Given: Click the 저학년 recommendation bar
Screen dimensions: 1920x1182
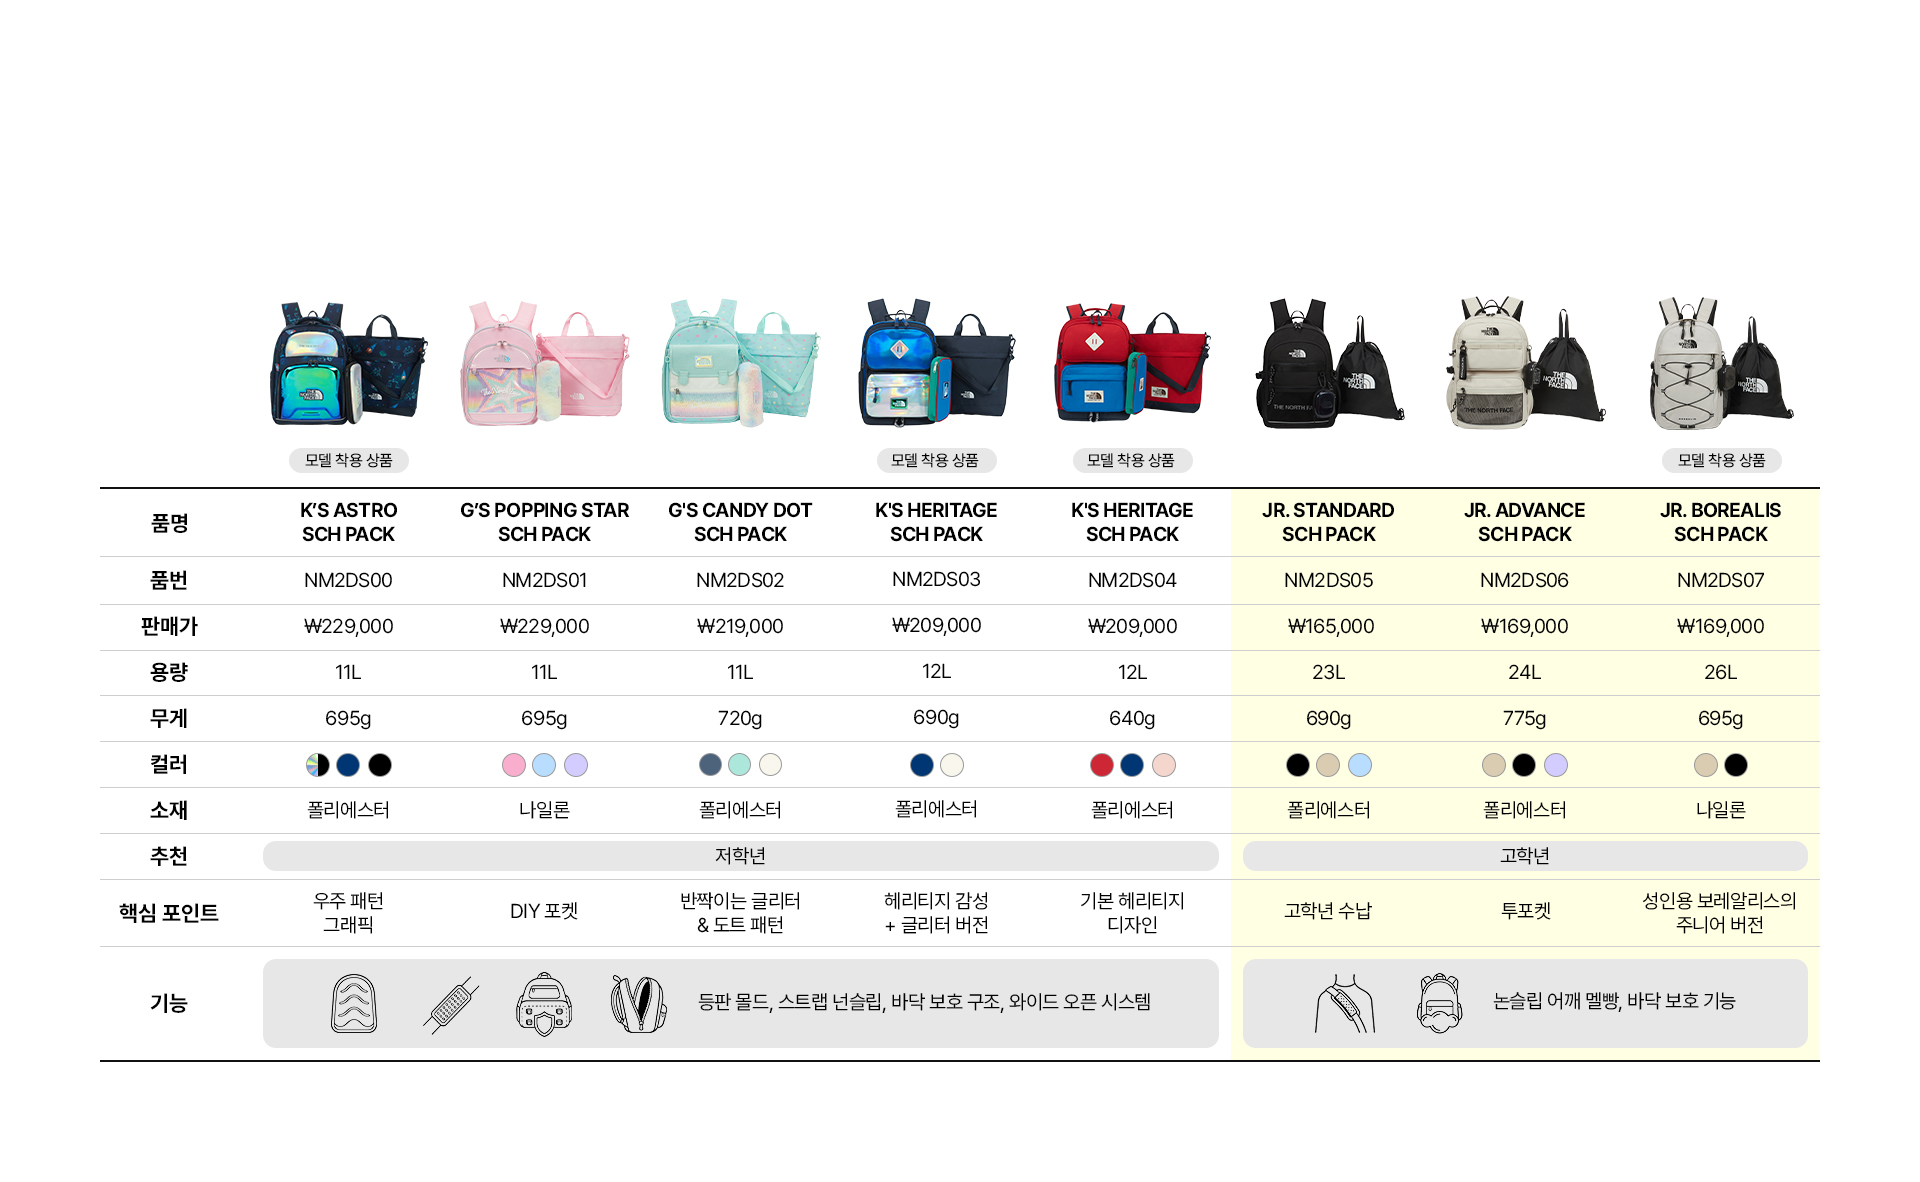Looking at the screenshot, I should tap(740, 856).
